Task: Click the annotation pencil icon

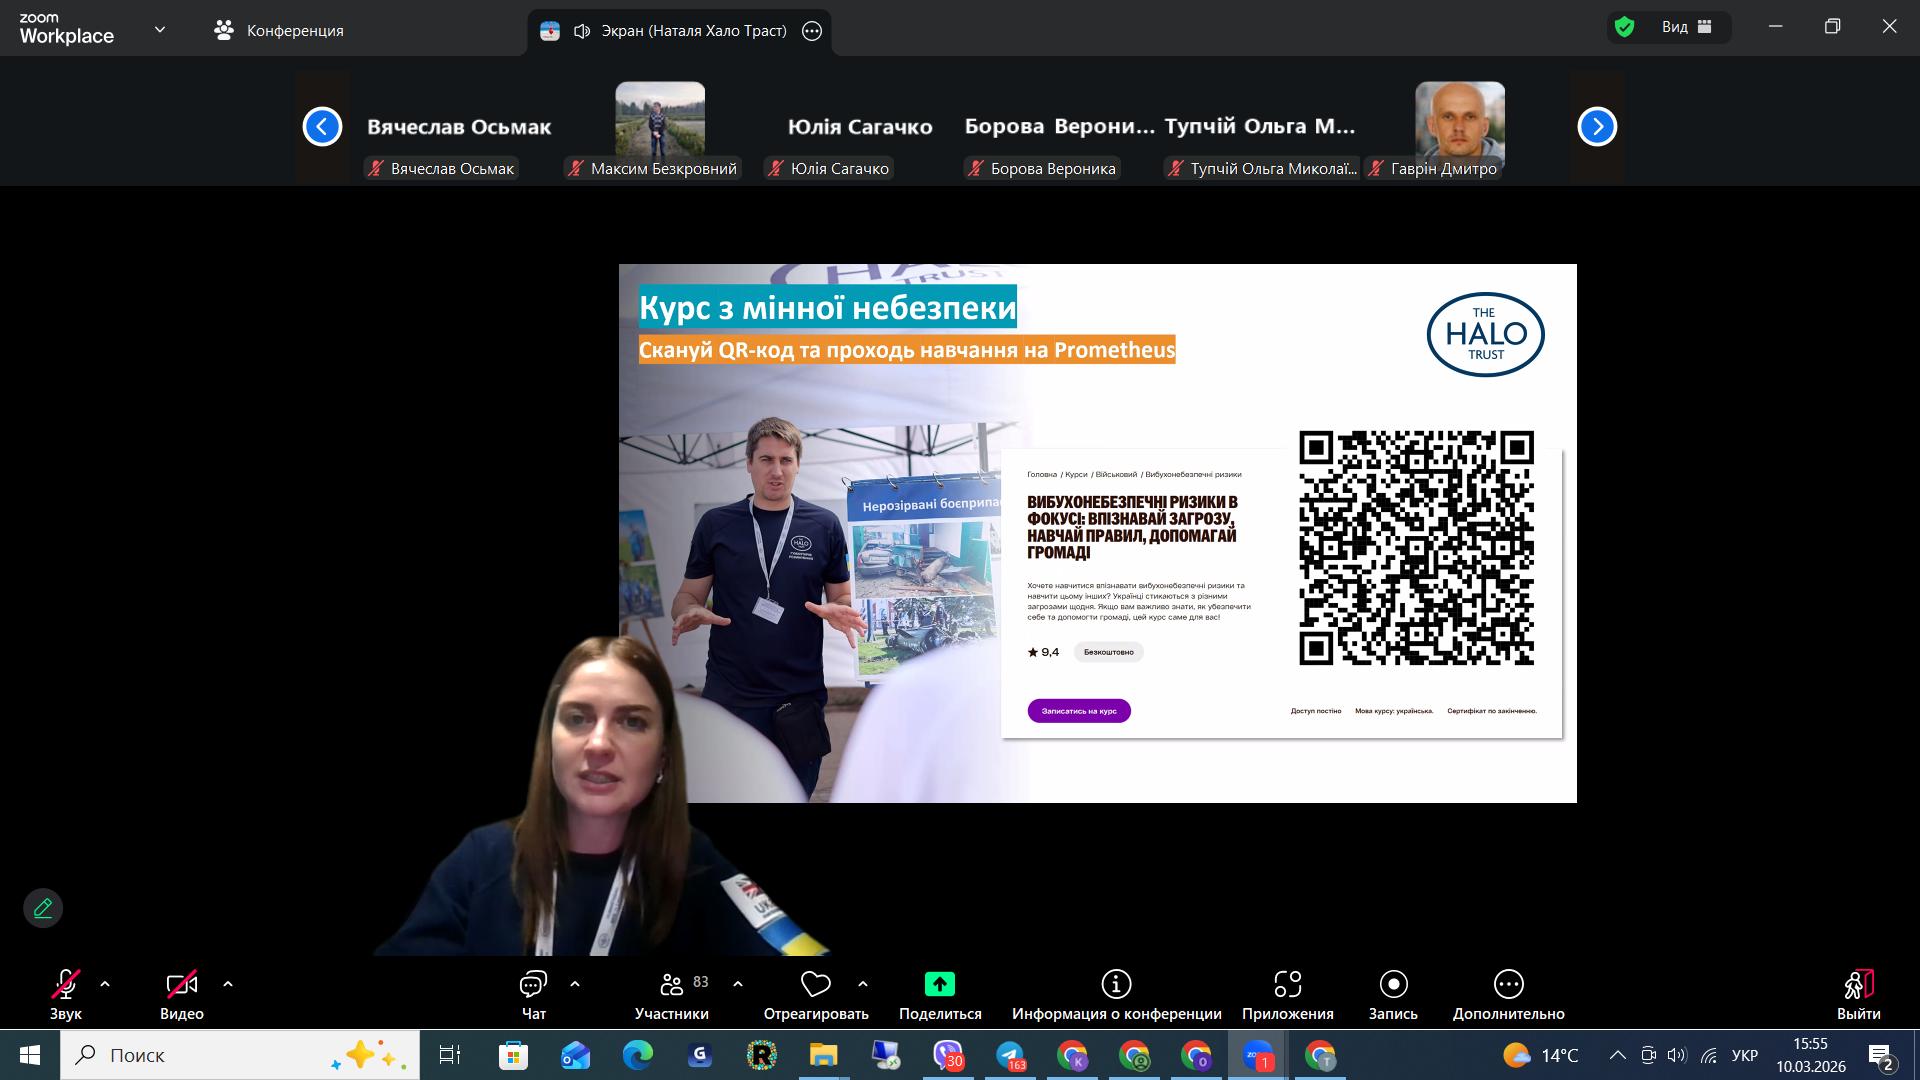Action: point(43,908)
